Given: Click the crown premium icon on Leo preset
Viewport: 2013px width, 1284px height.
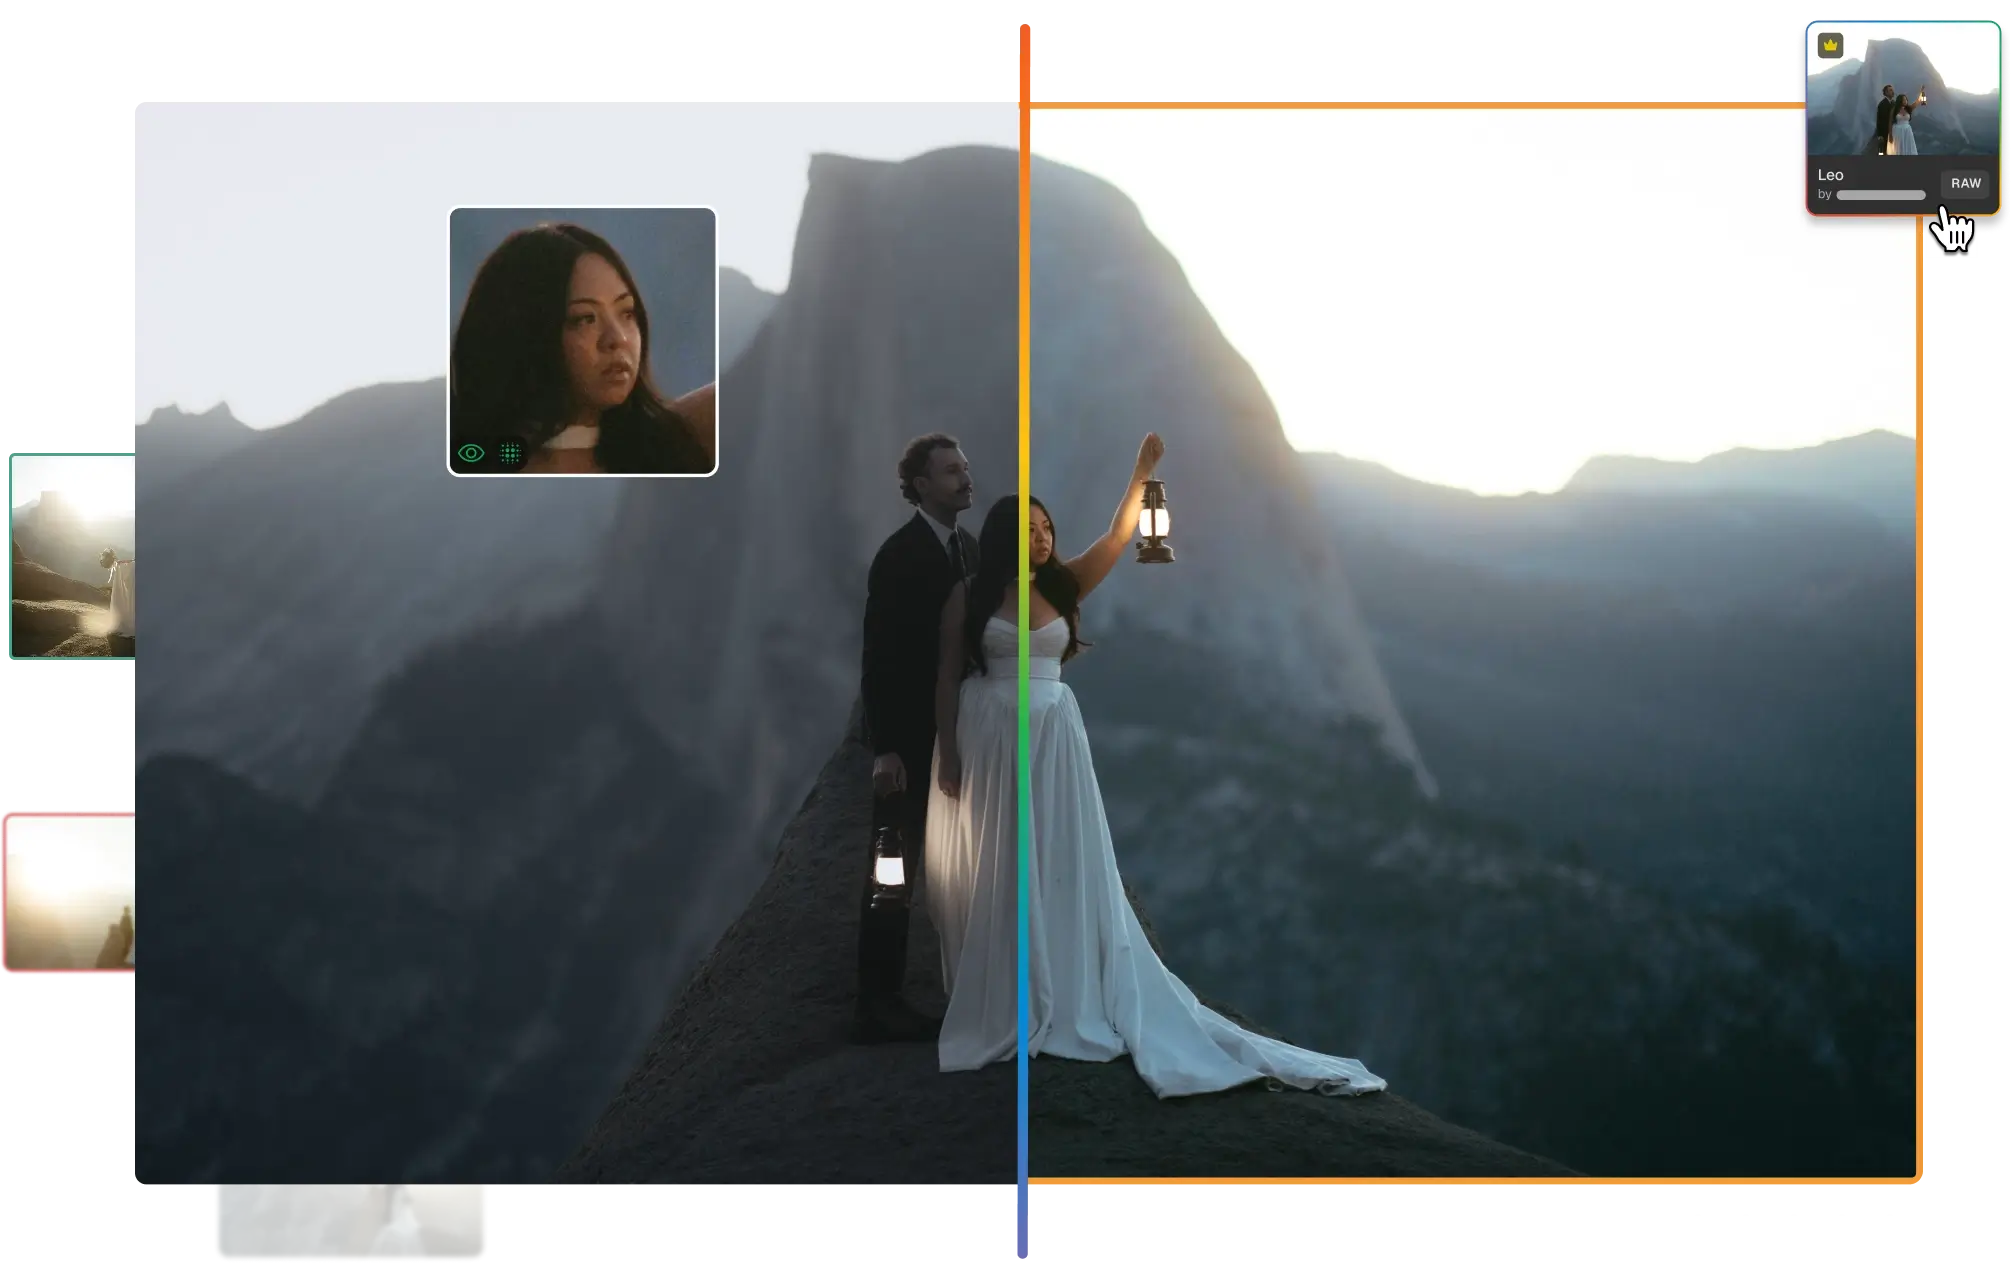Looking at the screenshot, I should pos(1830,46).
